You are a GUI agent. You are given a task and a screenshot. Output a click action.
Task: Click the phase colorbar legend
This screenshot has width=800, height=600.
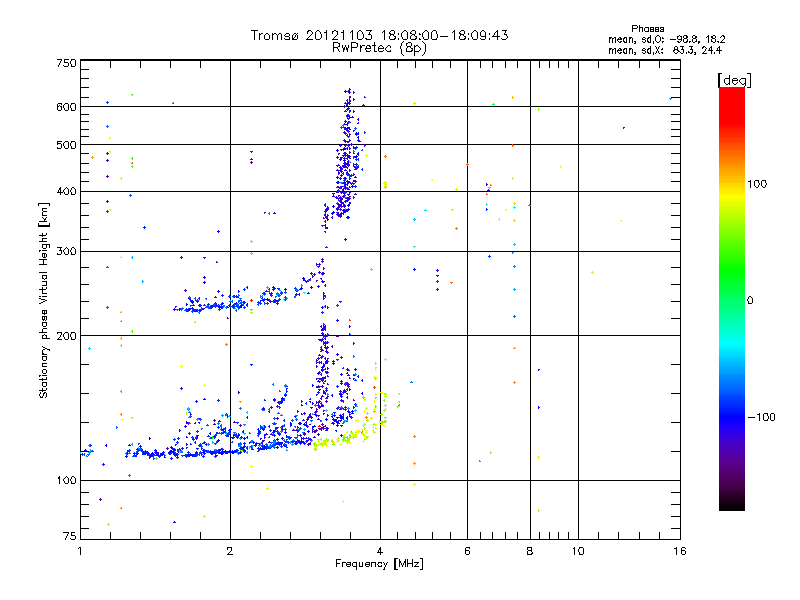click(732, 299)
